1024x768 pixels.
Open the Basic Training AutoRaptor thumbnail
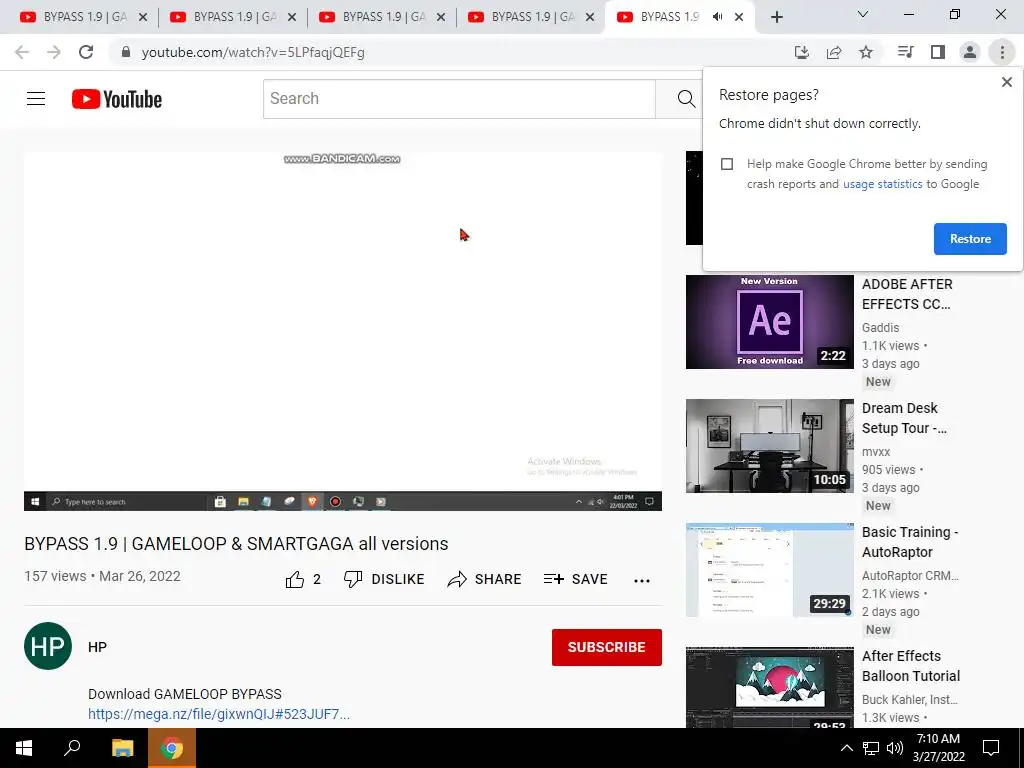[x=769, y=570]
